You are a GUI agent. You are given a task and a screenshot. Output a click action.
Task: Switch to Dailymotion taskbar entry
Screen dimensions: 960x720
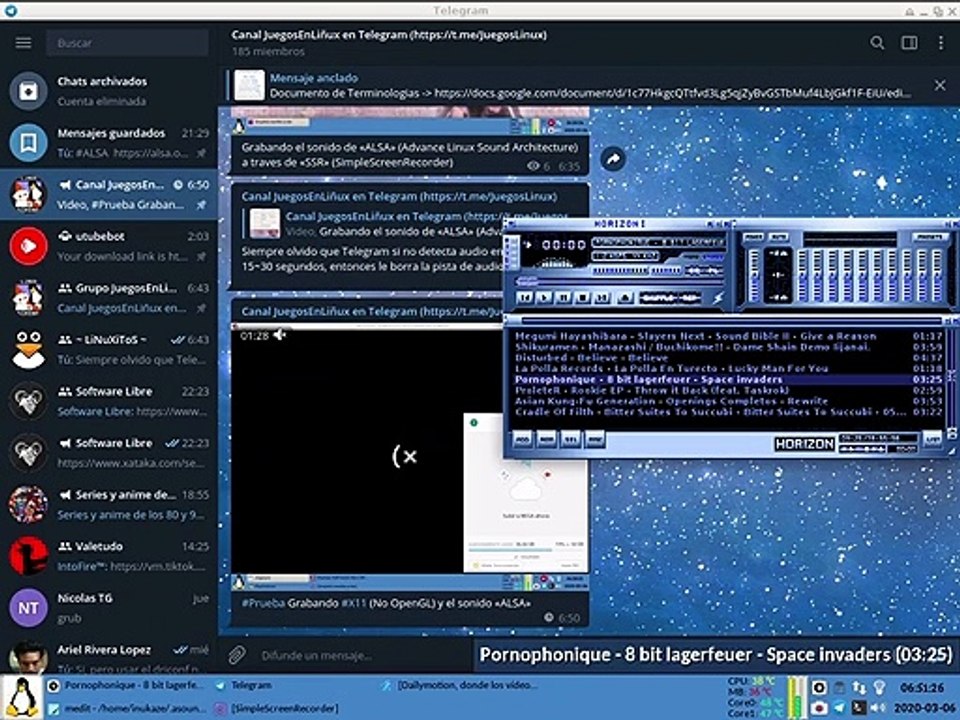(459, 686)
